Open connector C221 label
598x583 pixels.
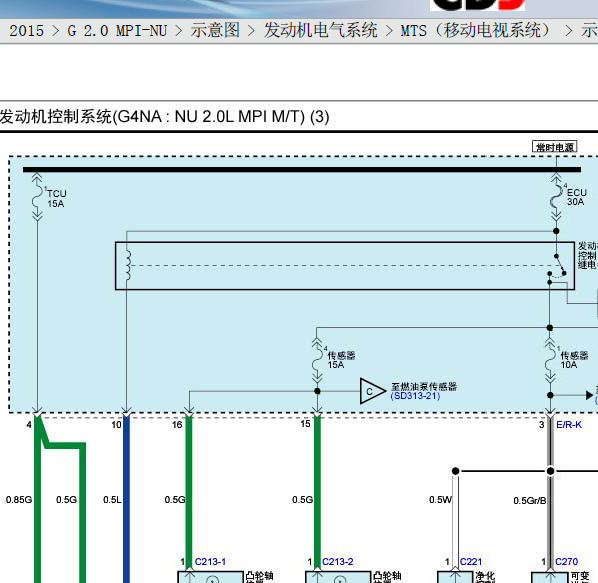(x=471, y=562)
